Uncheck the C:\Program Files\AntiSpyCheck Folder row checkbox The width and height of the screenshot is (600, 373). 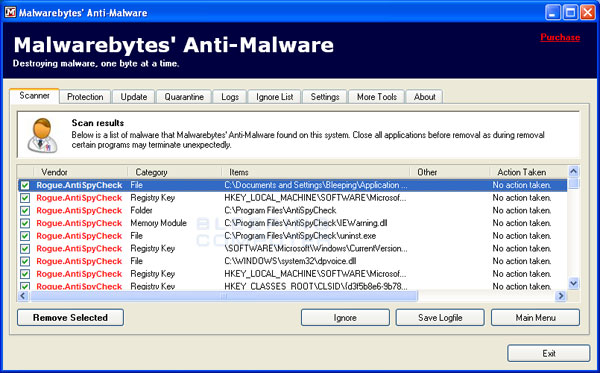click(25, 210)
